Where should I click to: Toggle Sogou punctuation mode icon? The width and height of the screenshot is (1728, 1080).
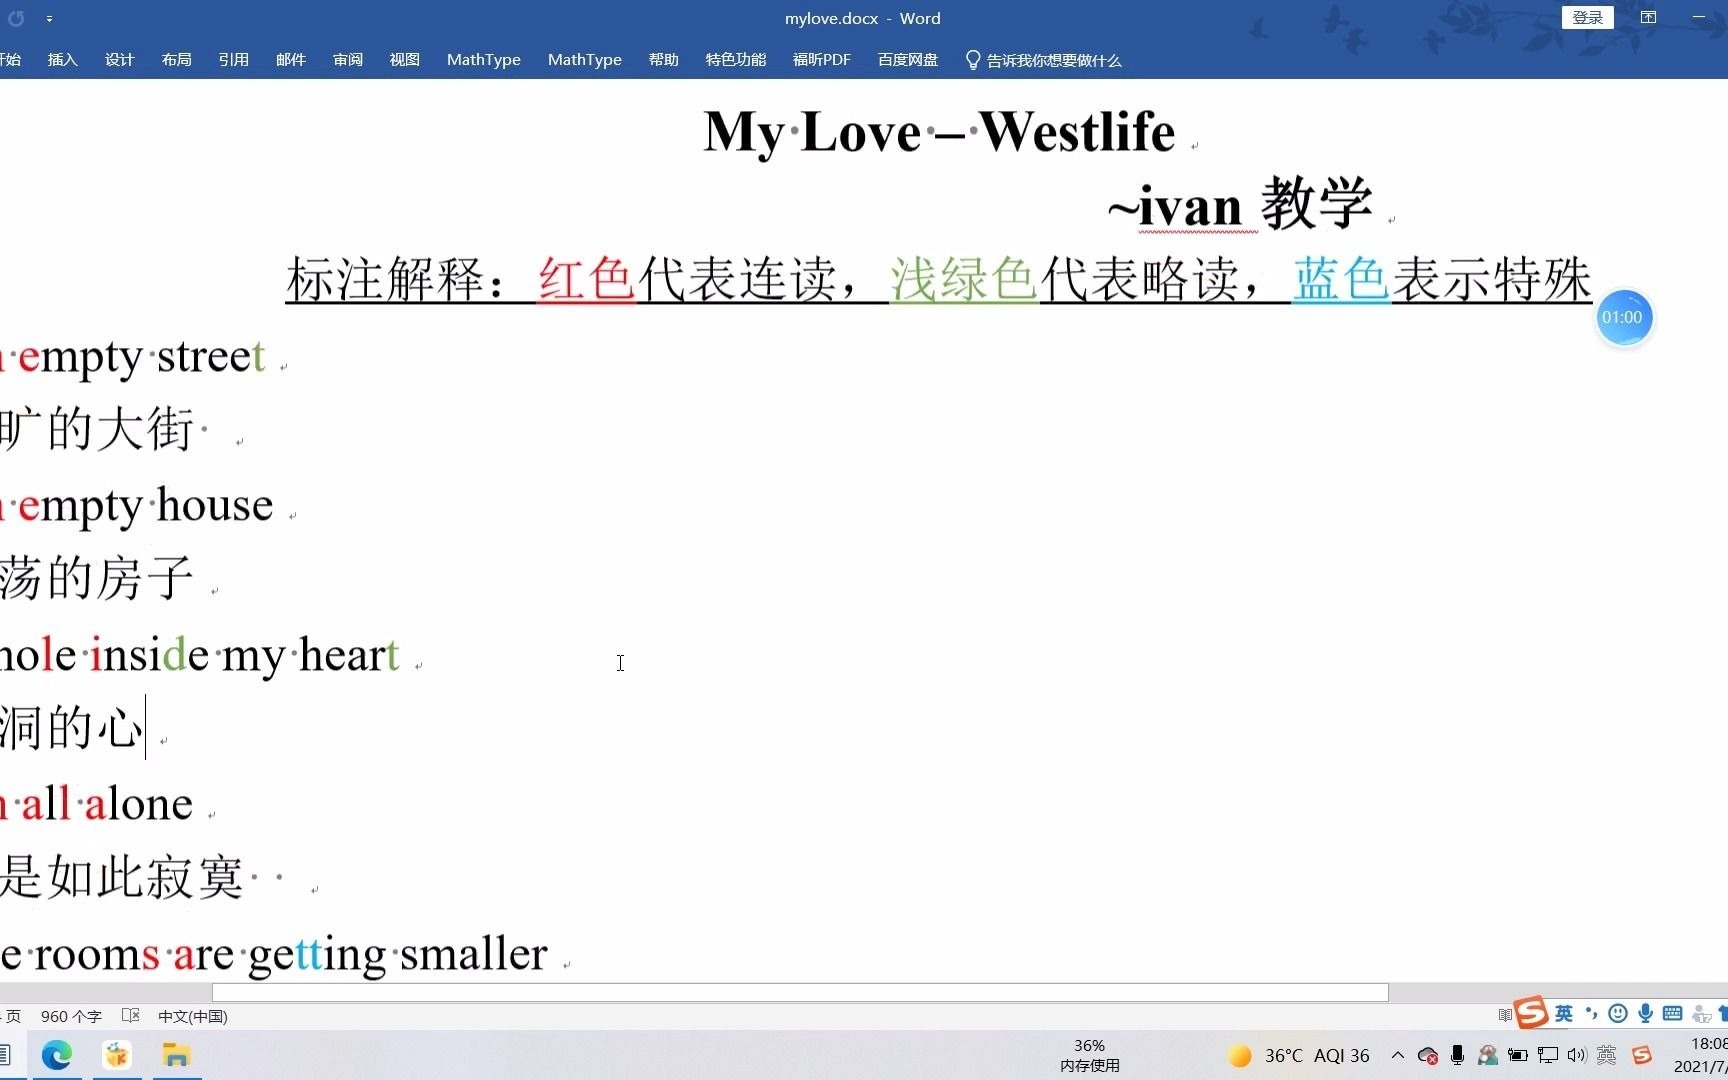pos(1591,1014)
